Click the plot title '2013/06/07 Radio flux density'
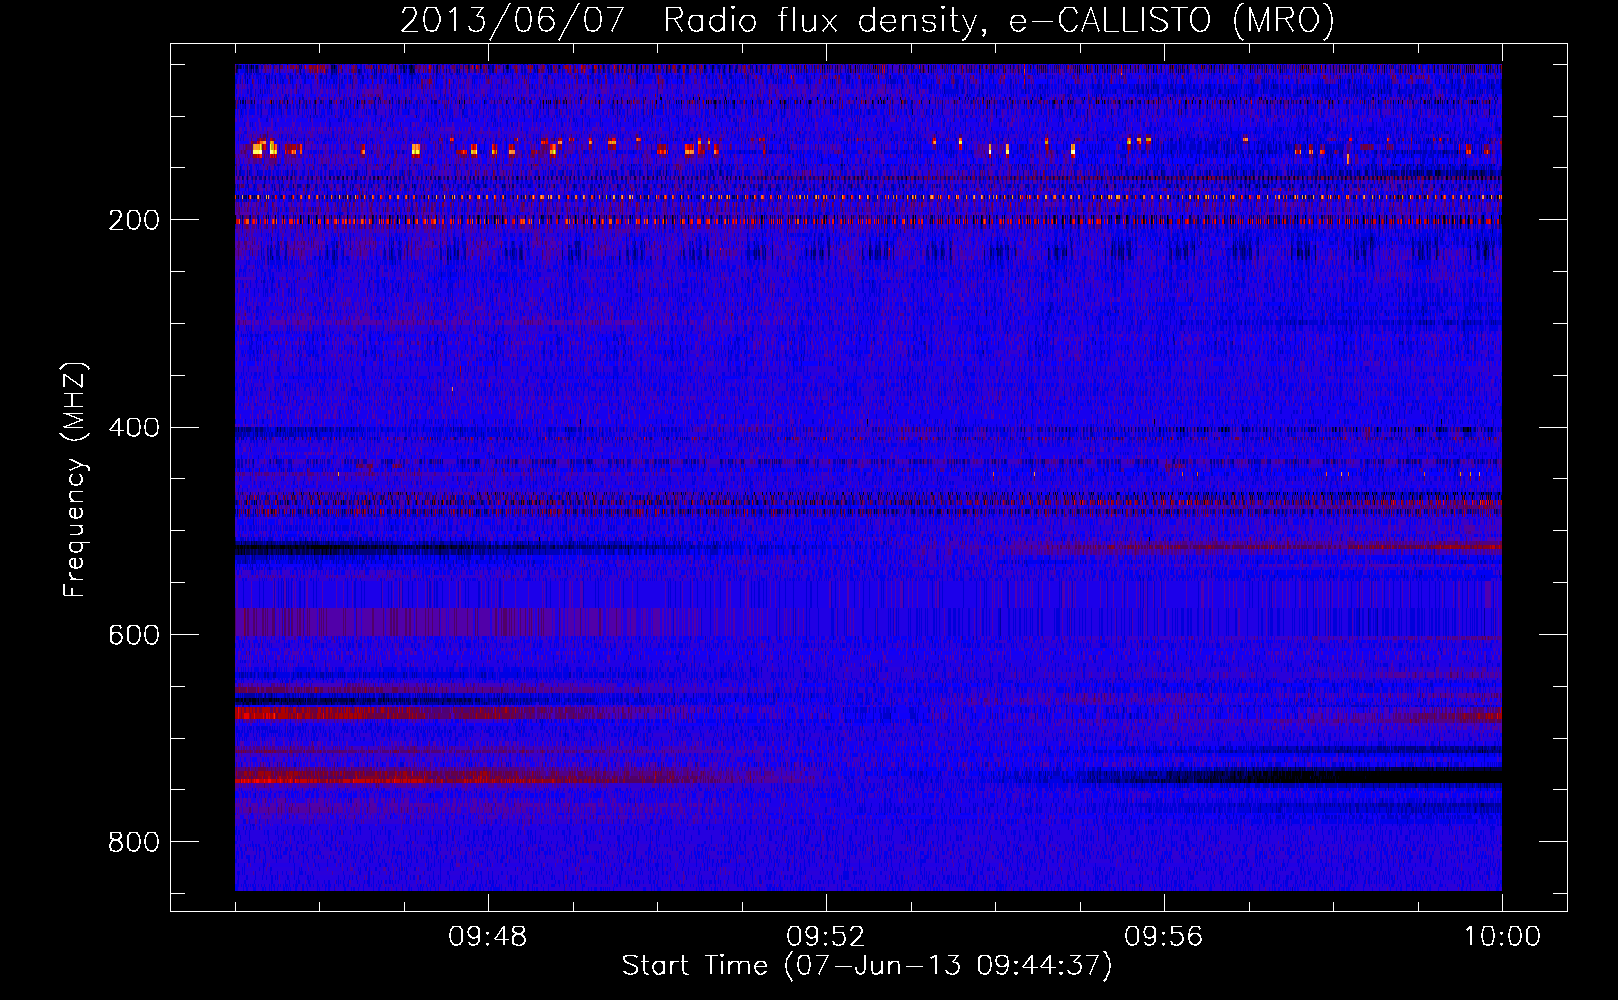 (x=867, y=20)
